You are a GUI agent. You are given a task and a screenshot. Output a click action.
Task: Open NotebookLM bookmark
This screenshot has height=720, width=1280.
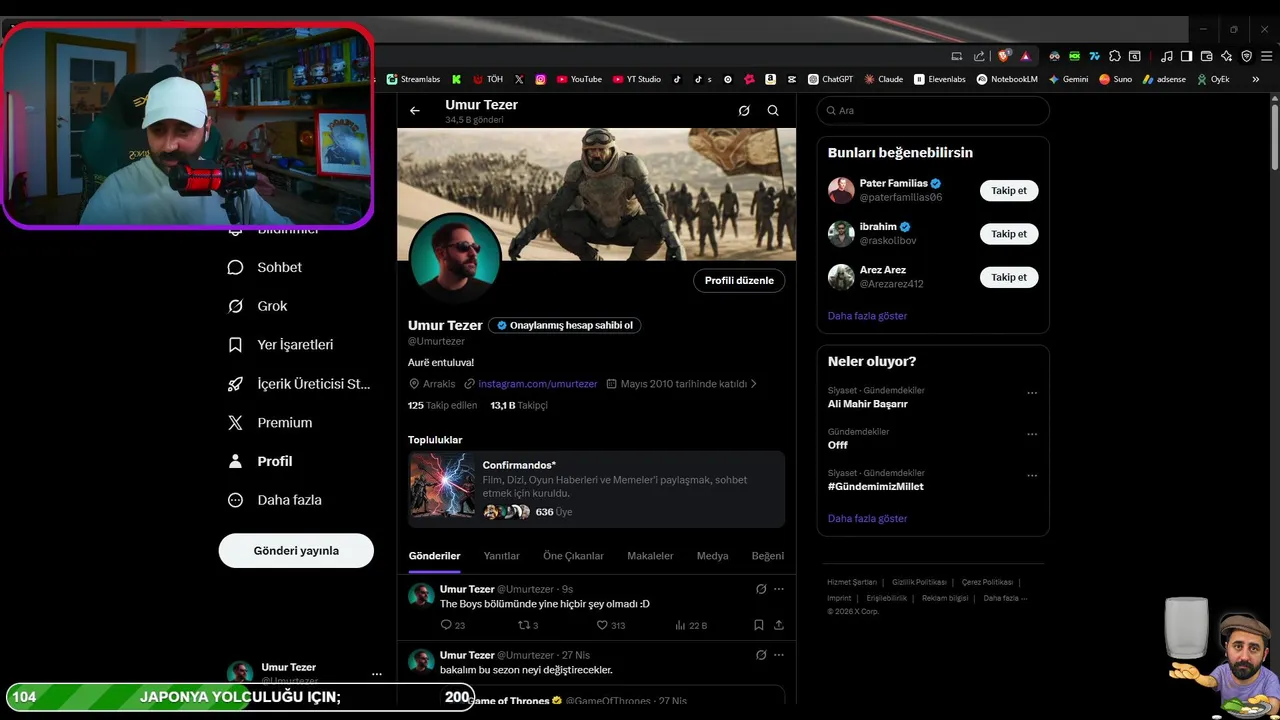pyautogui.click(x=1007, y=79)
